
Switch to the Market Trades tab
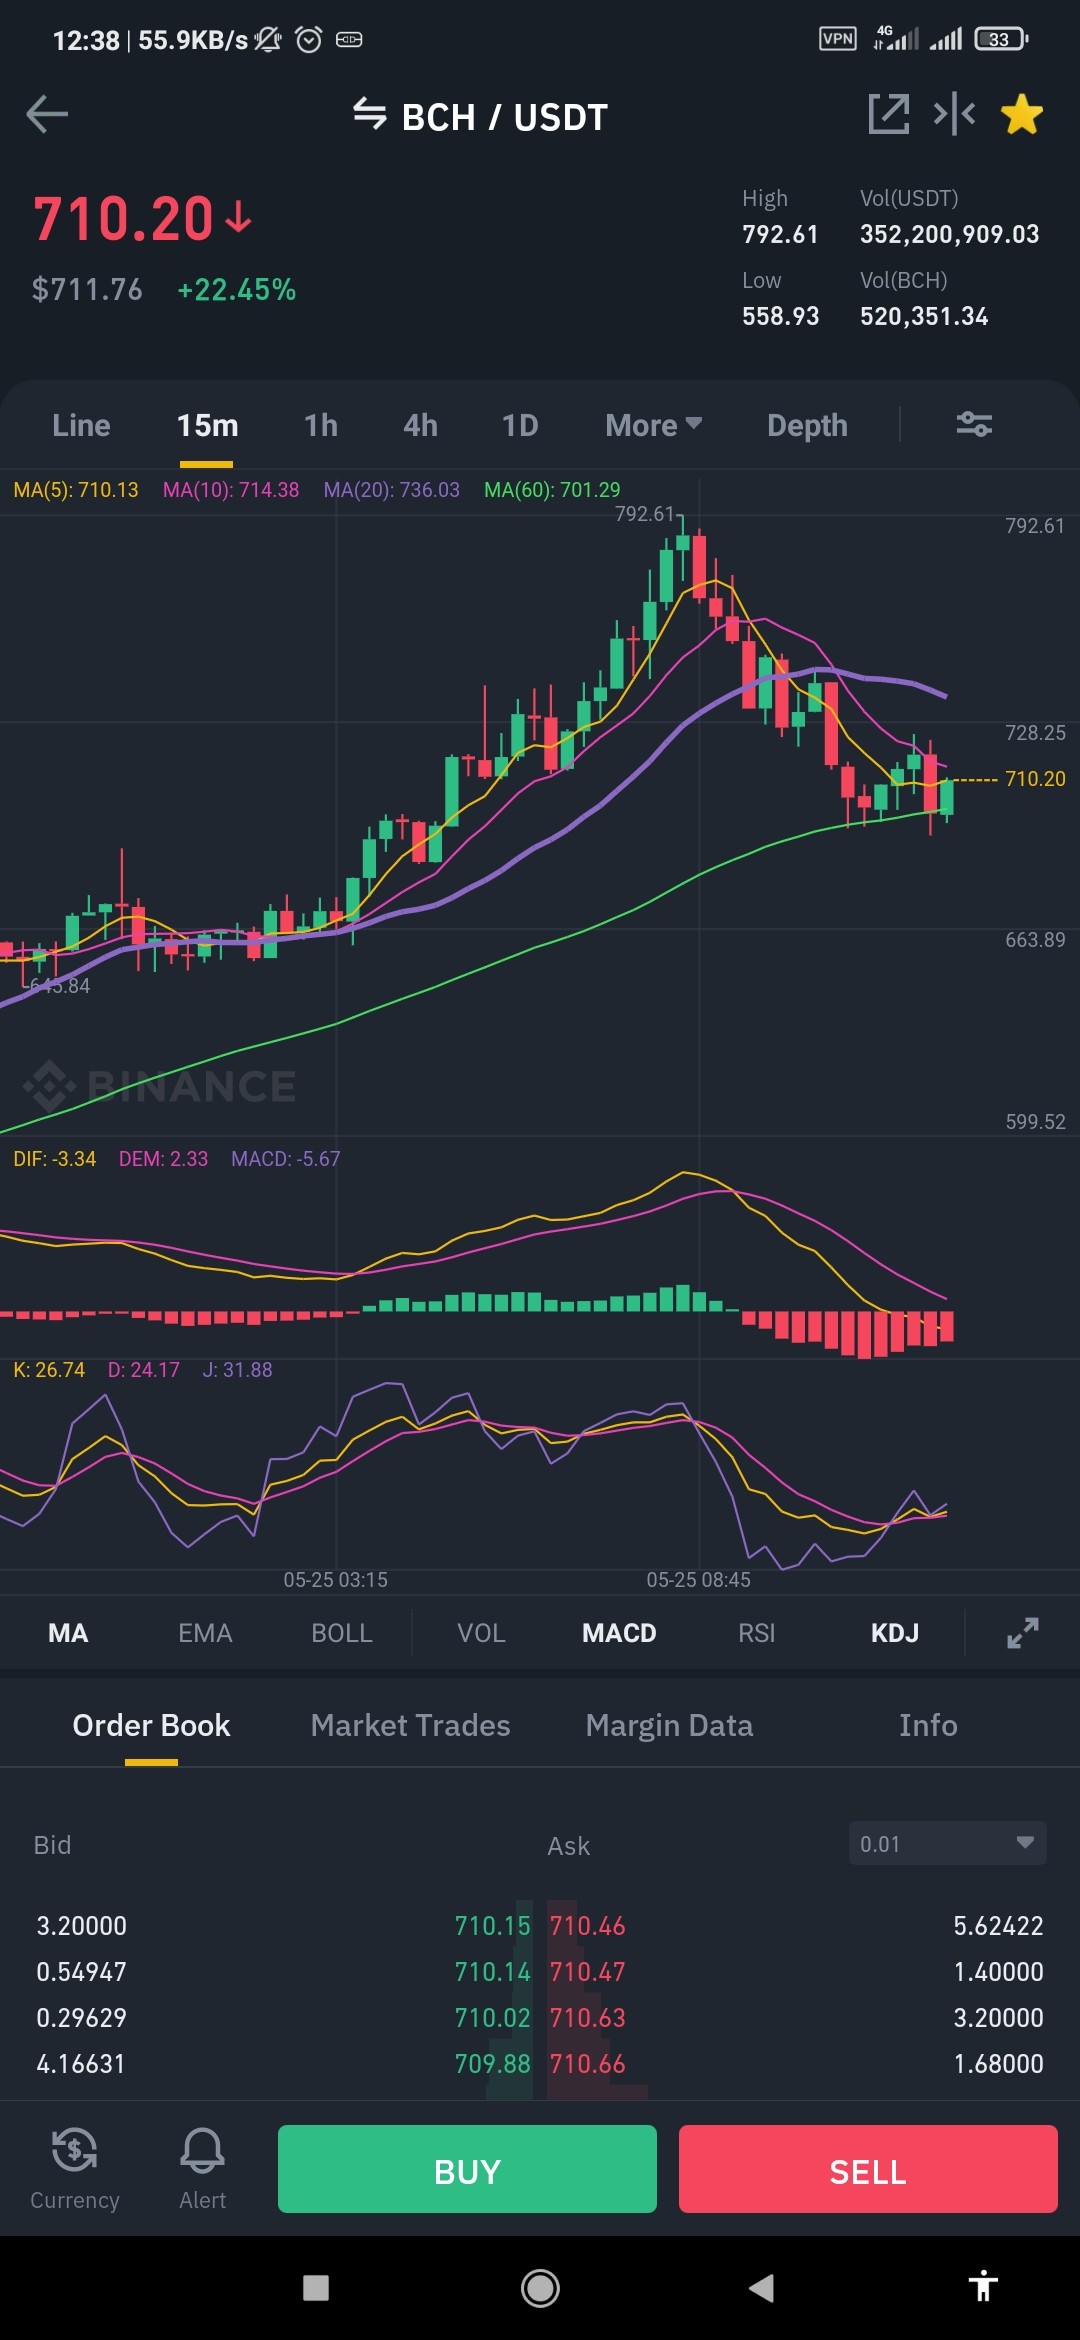(410, 1725)
